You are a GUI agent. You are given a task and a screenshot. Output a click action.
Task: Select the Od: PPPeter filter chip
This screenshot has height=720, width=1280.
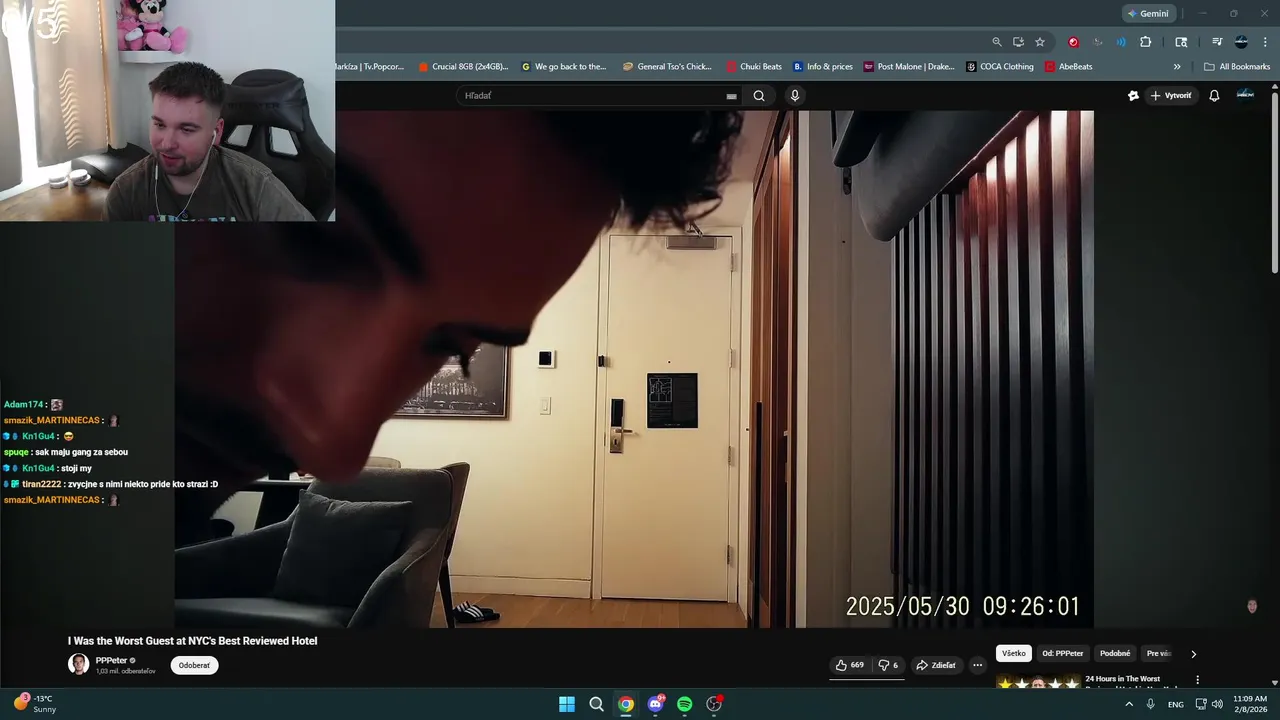point(1063,653)
